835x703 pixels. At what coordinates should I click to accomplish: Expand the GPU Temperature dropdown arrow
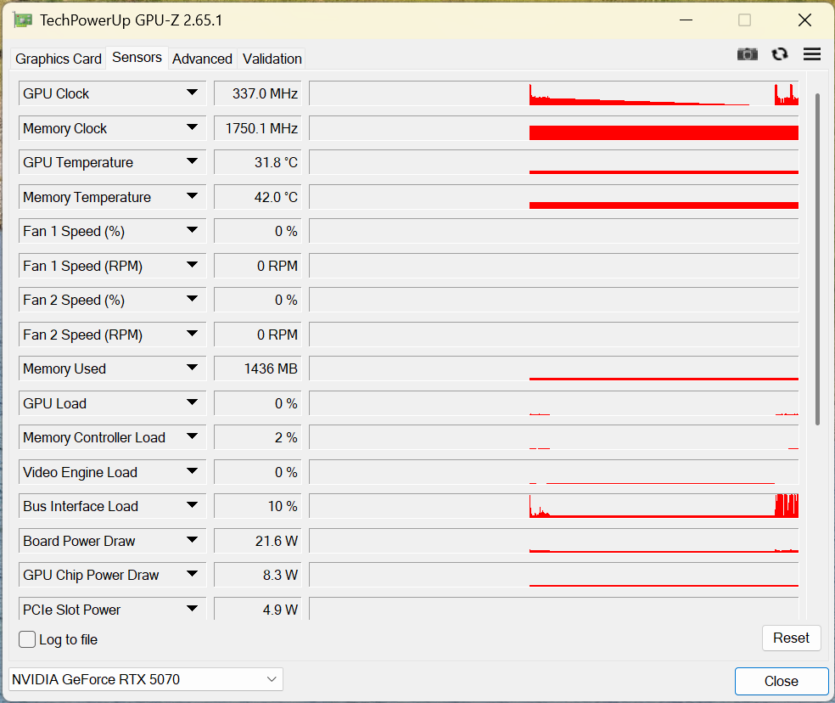point(192,162)
